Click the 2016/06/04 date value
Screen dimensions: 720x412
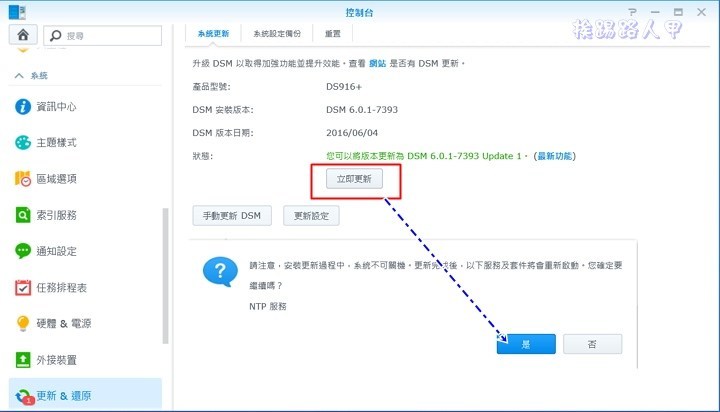pyautogui.click(x=352, y=133)
